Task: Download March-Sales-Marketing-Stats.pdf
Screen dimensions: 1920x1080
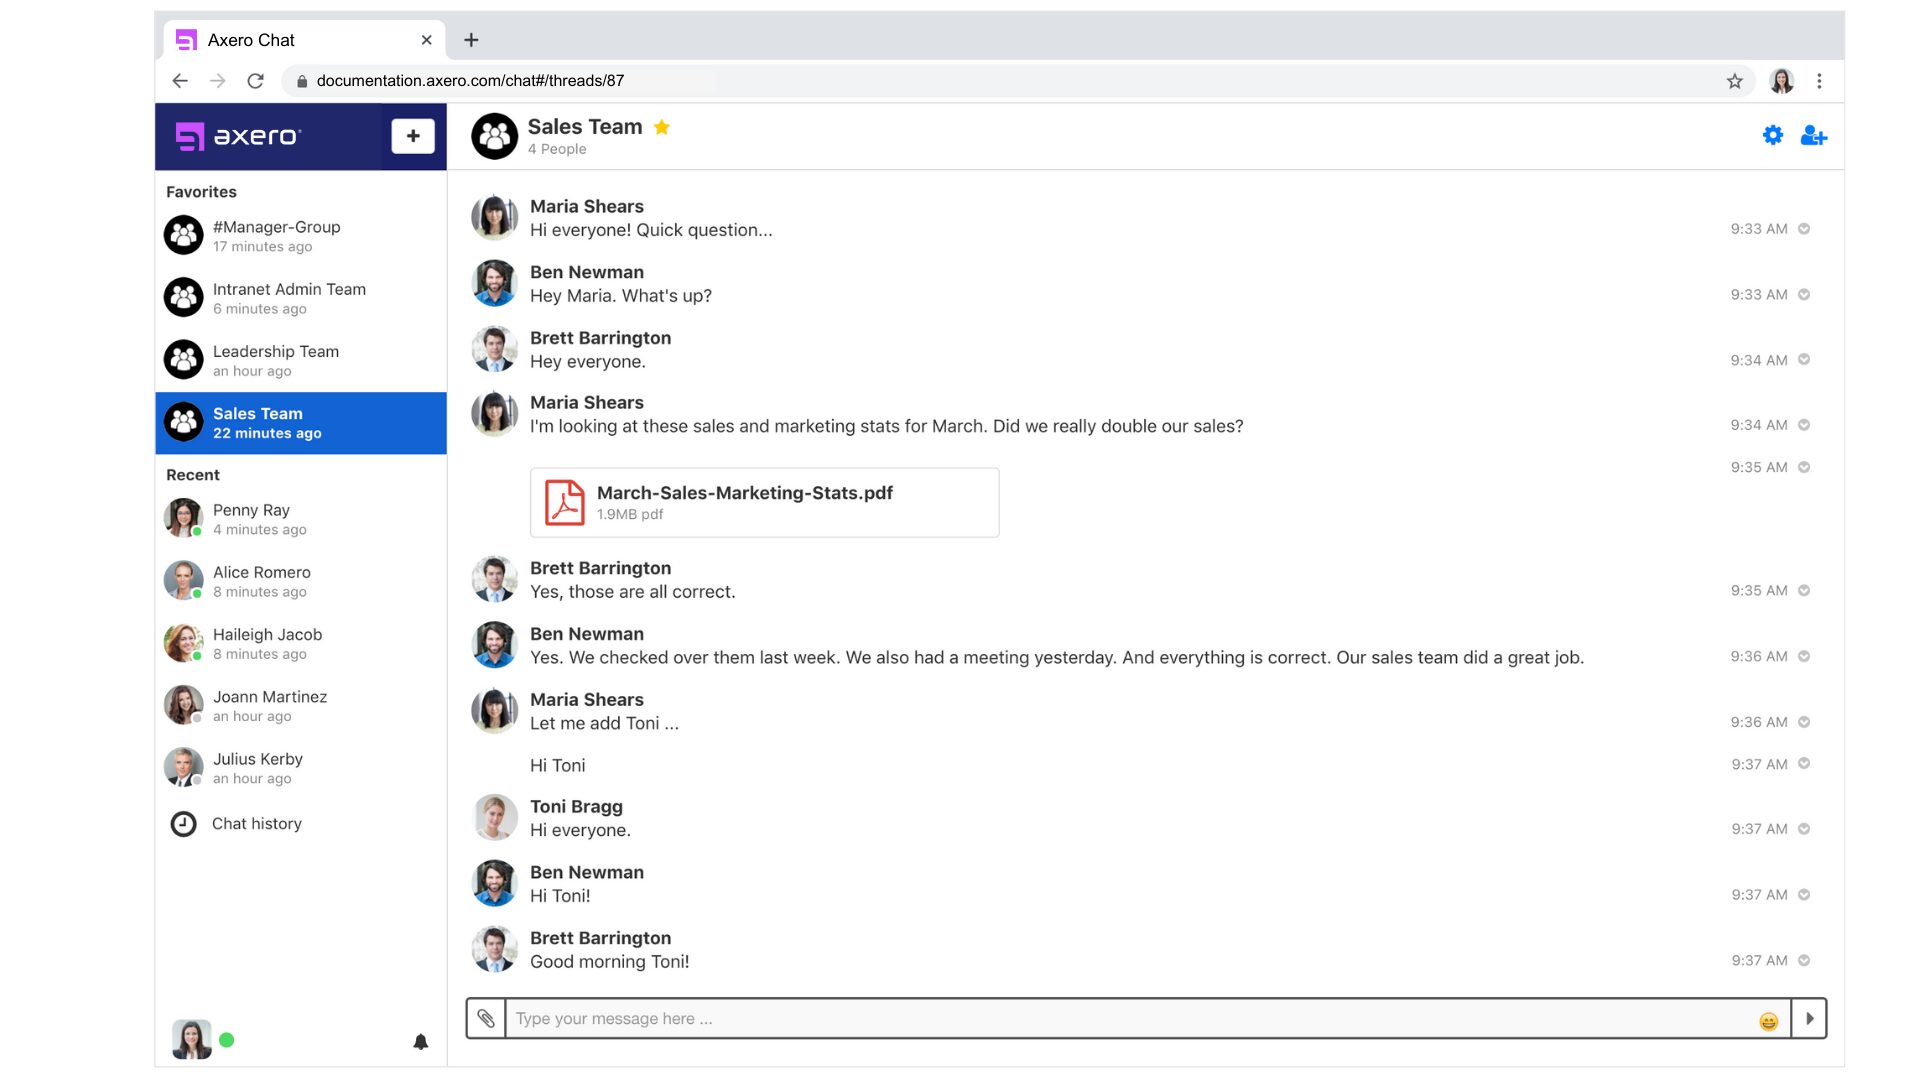Action: point(744,492)
